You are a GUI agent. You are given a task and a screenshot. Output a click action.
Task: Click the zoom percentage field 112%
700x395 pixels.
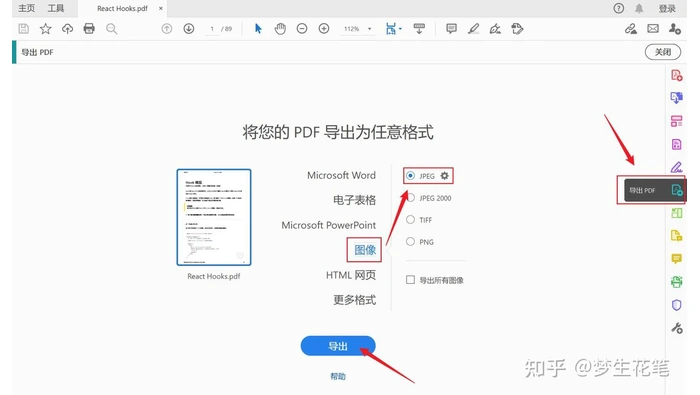[x=352, y=29]
